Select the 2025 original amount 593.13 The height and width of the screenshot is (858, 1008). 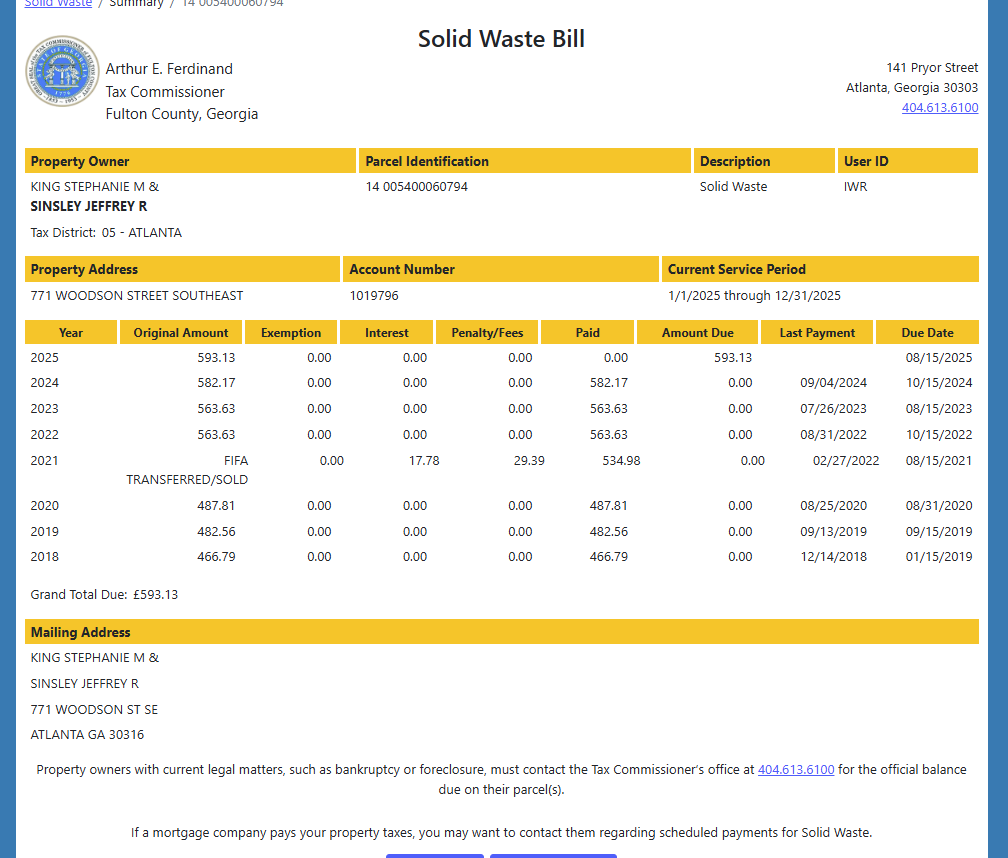[216, 358]
